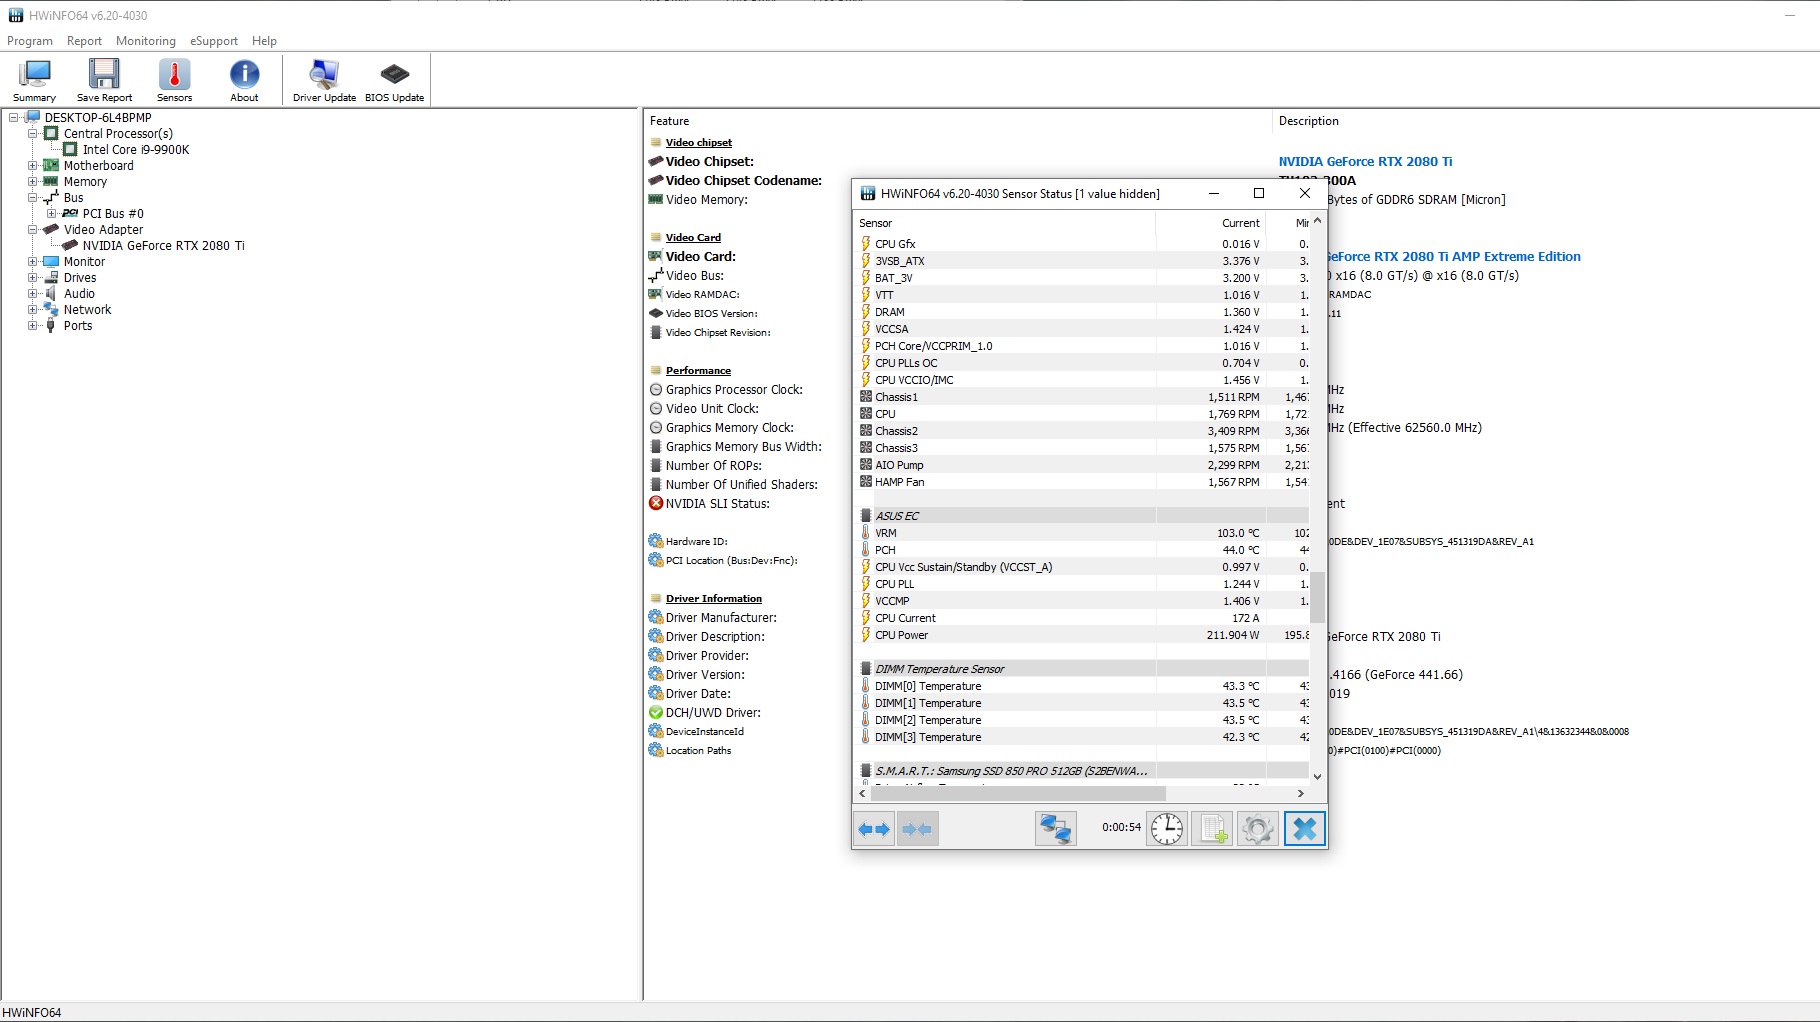Expand sensor window layout with blue arrows
1820x1022 pixels.
pyautogui.click(x=874, y=829)
